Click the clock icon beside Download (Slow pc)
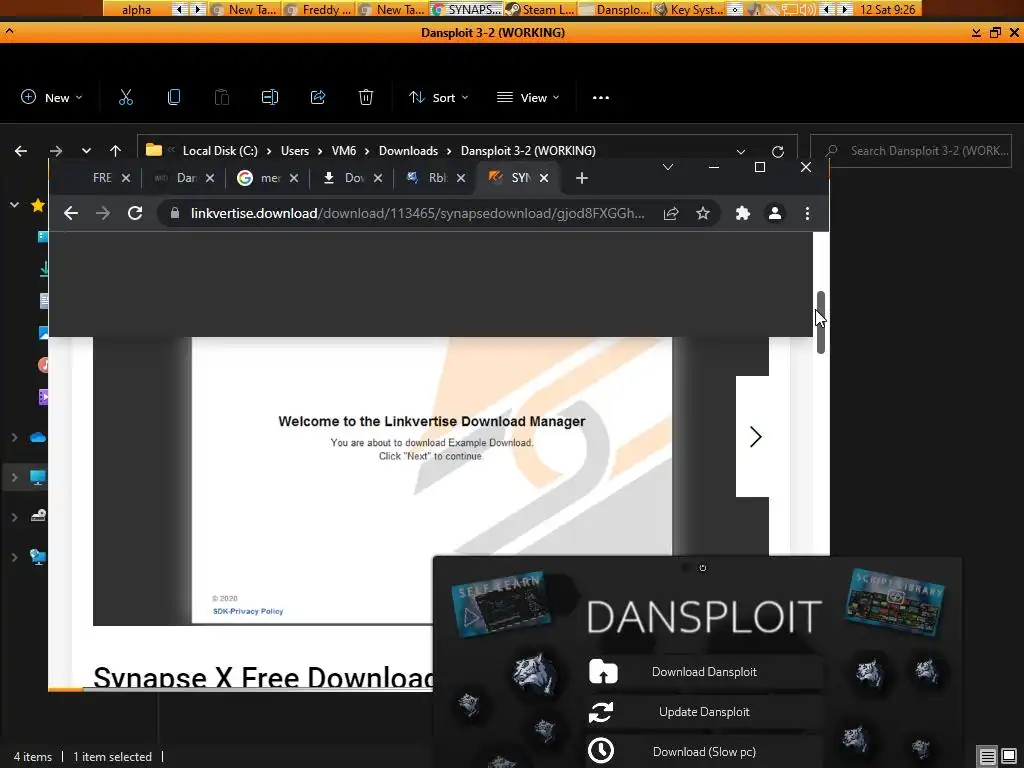The height and width of the screenshot is (768, 1024). point(601,751)
